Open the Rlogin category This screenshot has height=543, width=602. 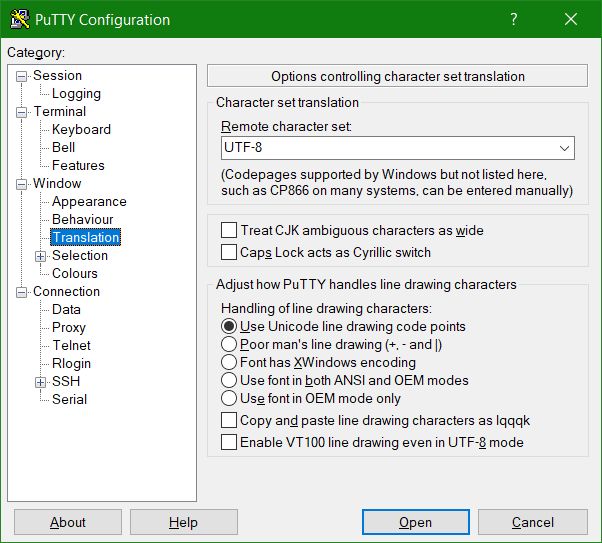[71, 364]
